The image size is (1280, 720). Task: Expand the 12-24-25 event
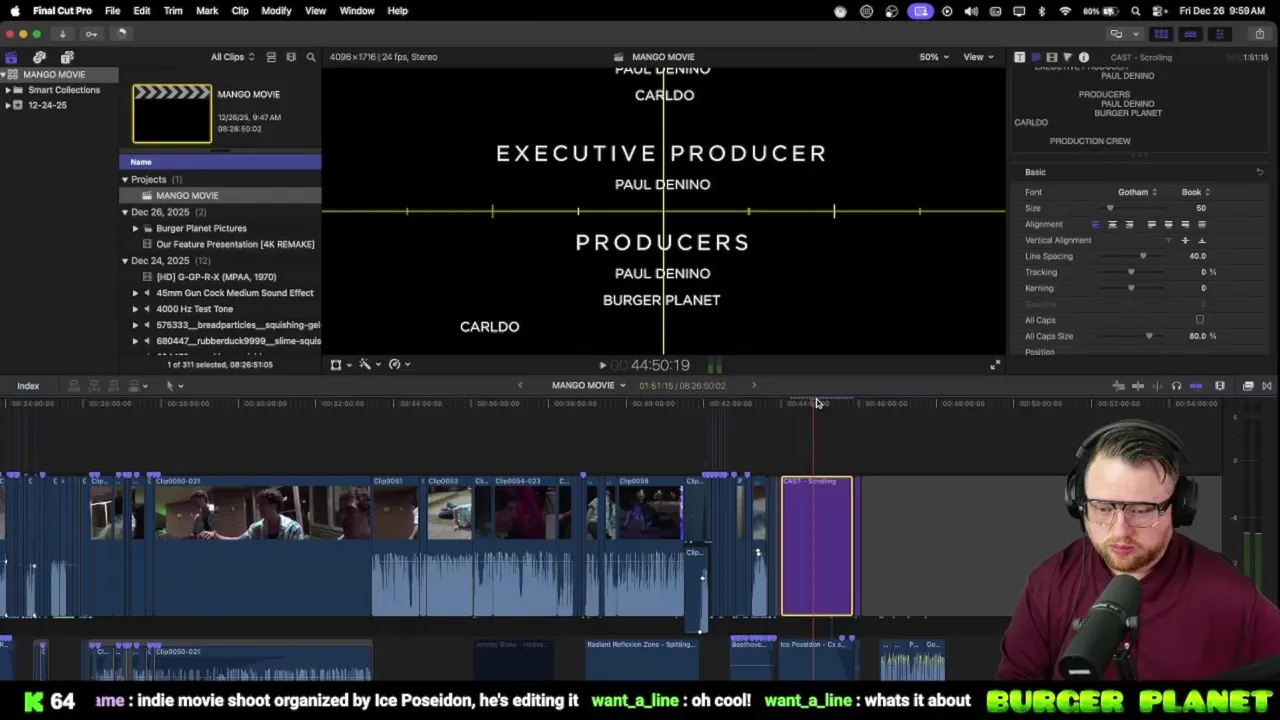[8, 105]
